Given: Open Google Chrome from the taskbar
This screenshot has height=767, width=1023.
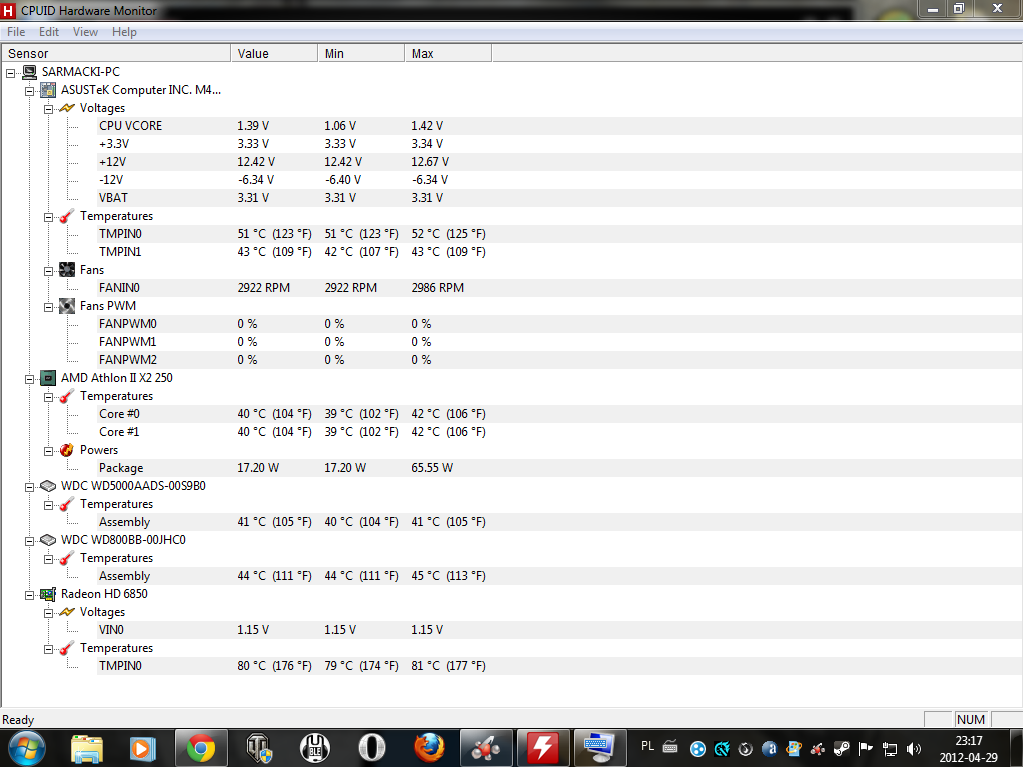Looking at the screenshot, I should (x=200, y=747).
